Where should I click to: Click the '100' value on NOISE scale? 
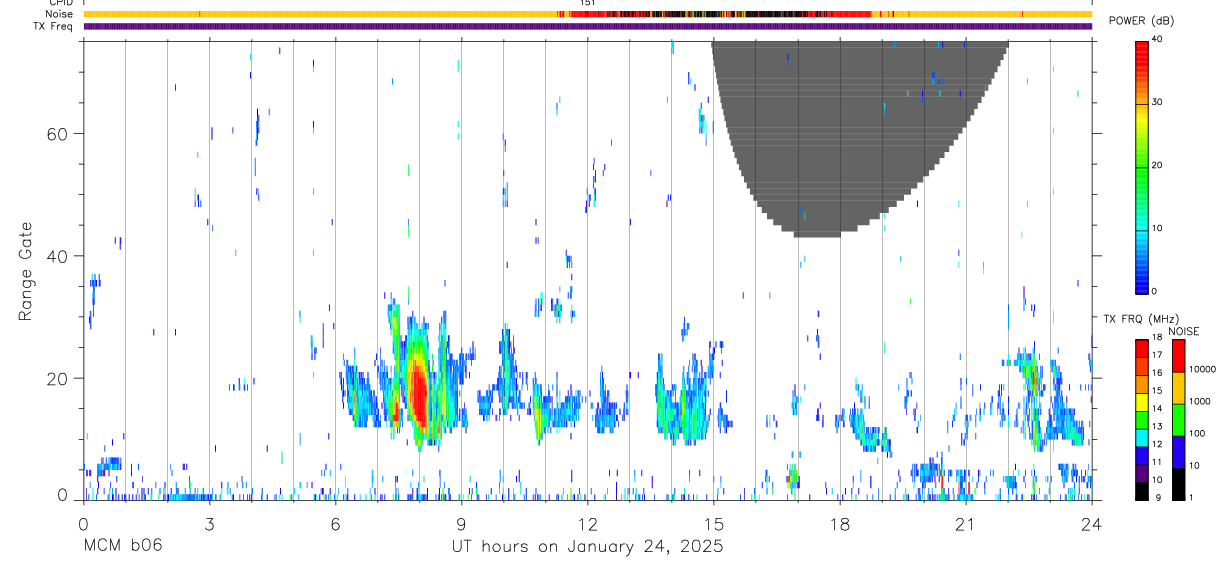(1198, 433)
